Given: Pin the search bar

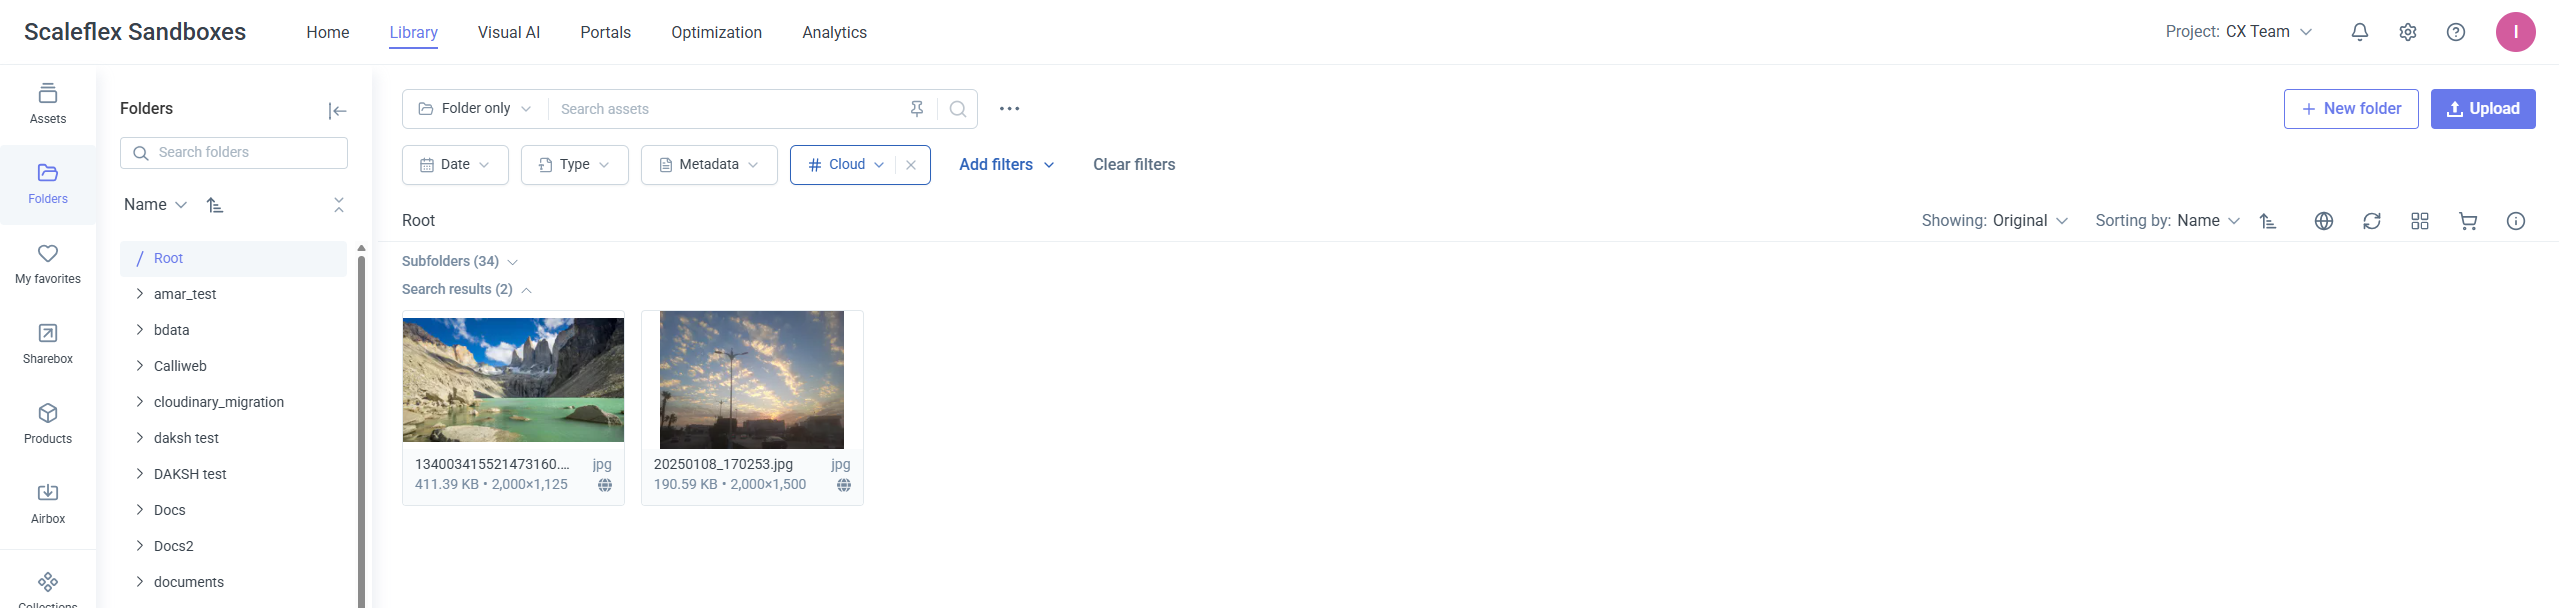Looking at the screenshot, I should coord(916,109).
